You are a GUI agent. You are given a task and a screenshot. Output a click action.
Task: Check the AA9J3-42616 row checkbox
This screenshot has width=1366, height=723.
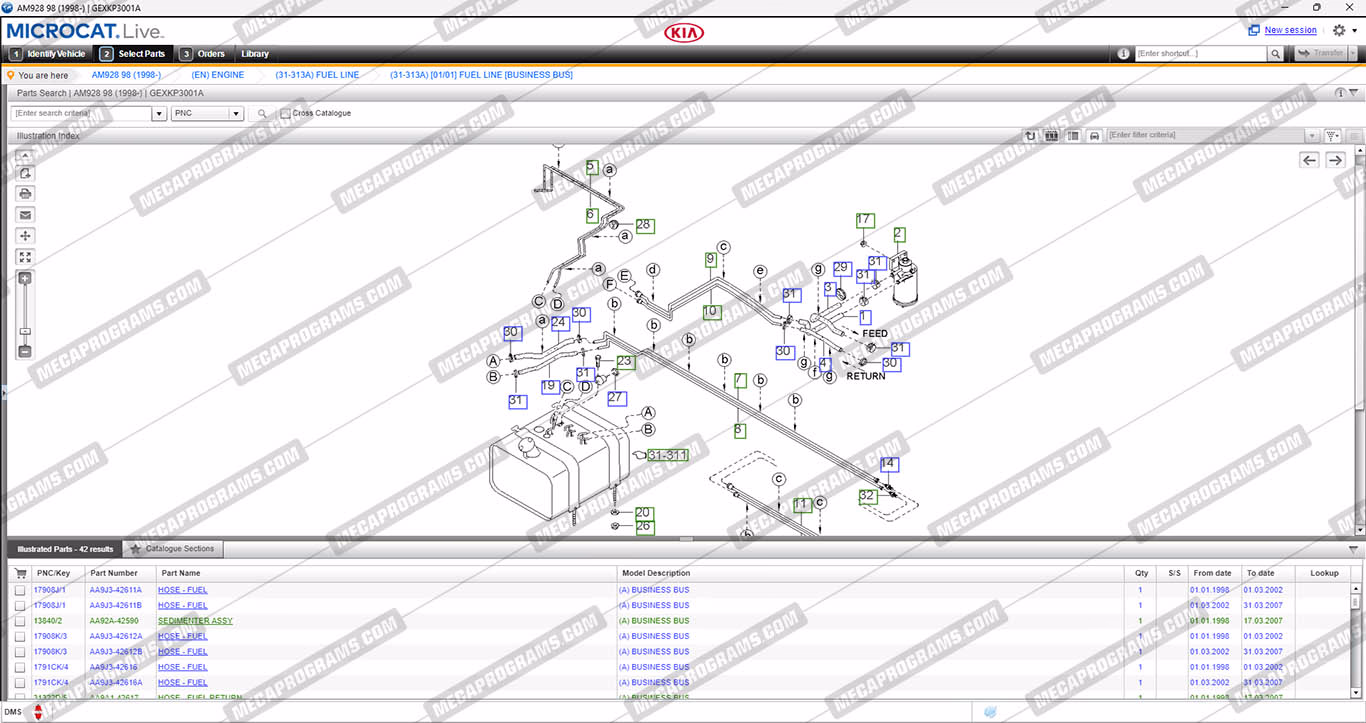20,668
